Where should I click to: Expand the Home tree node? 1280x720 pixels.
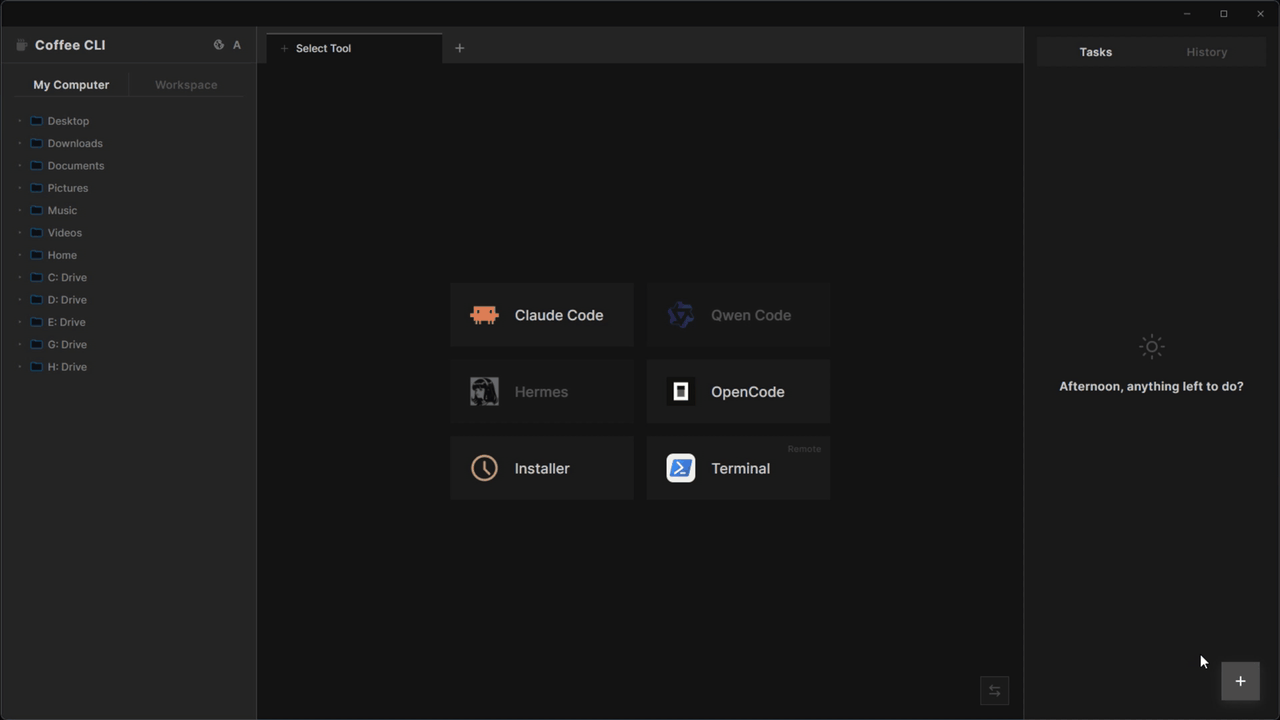[20, 255]
